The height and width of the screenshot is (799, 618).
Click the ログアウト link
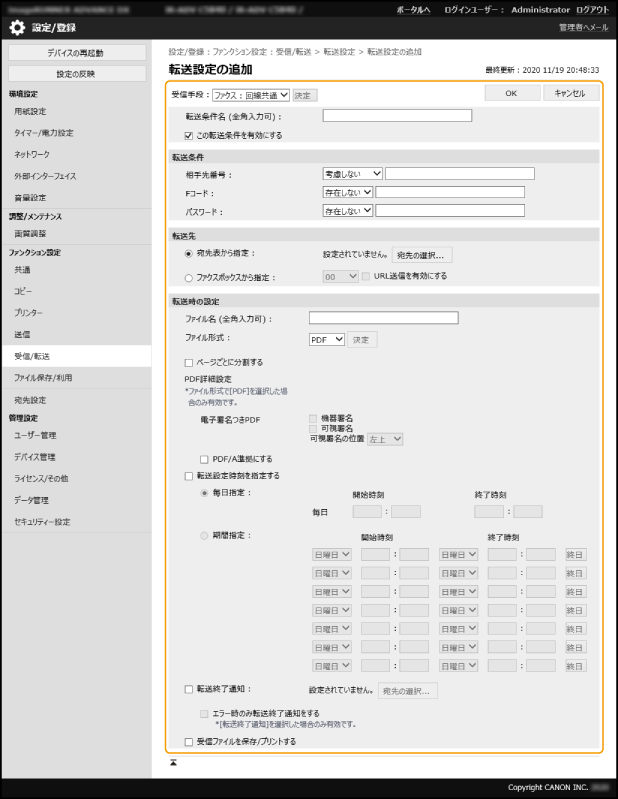[590, 9]
